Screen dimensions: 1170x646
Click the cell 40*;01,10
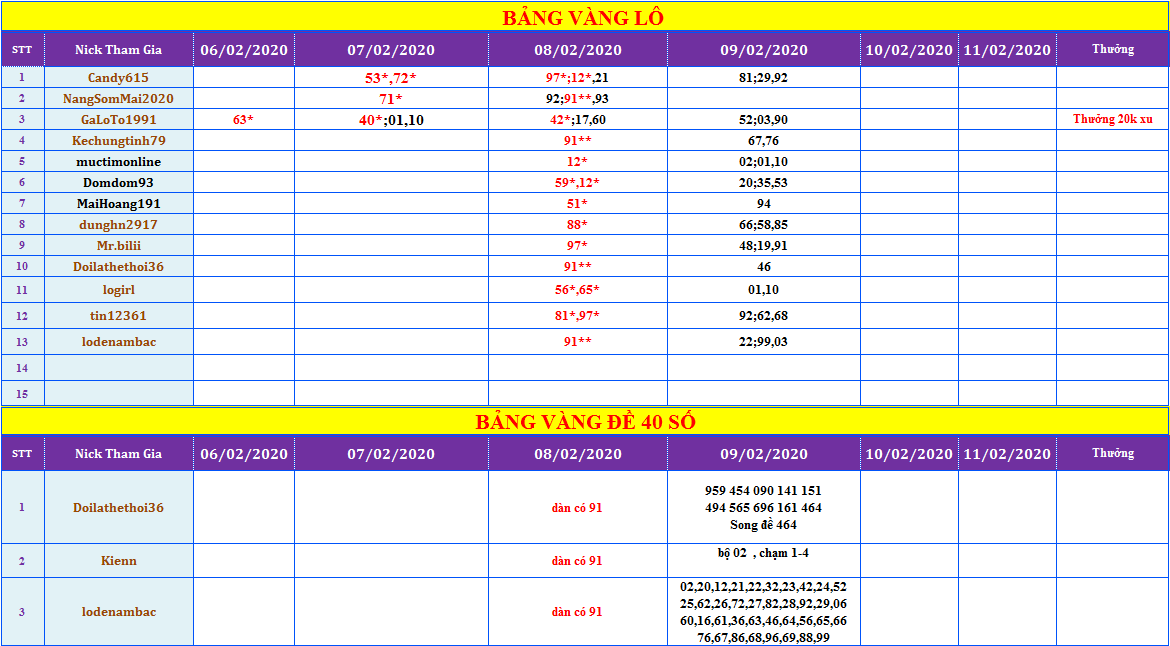click(x=391, y=119)
